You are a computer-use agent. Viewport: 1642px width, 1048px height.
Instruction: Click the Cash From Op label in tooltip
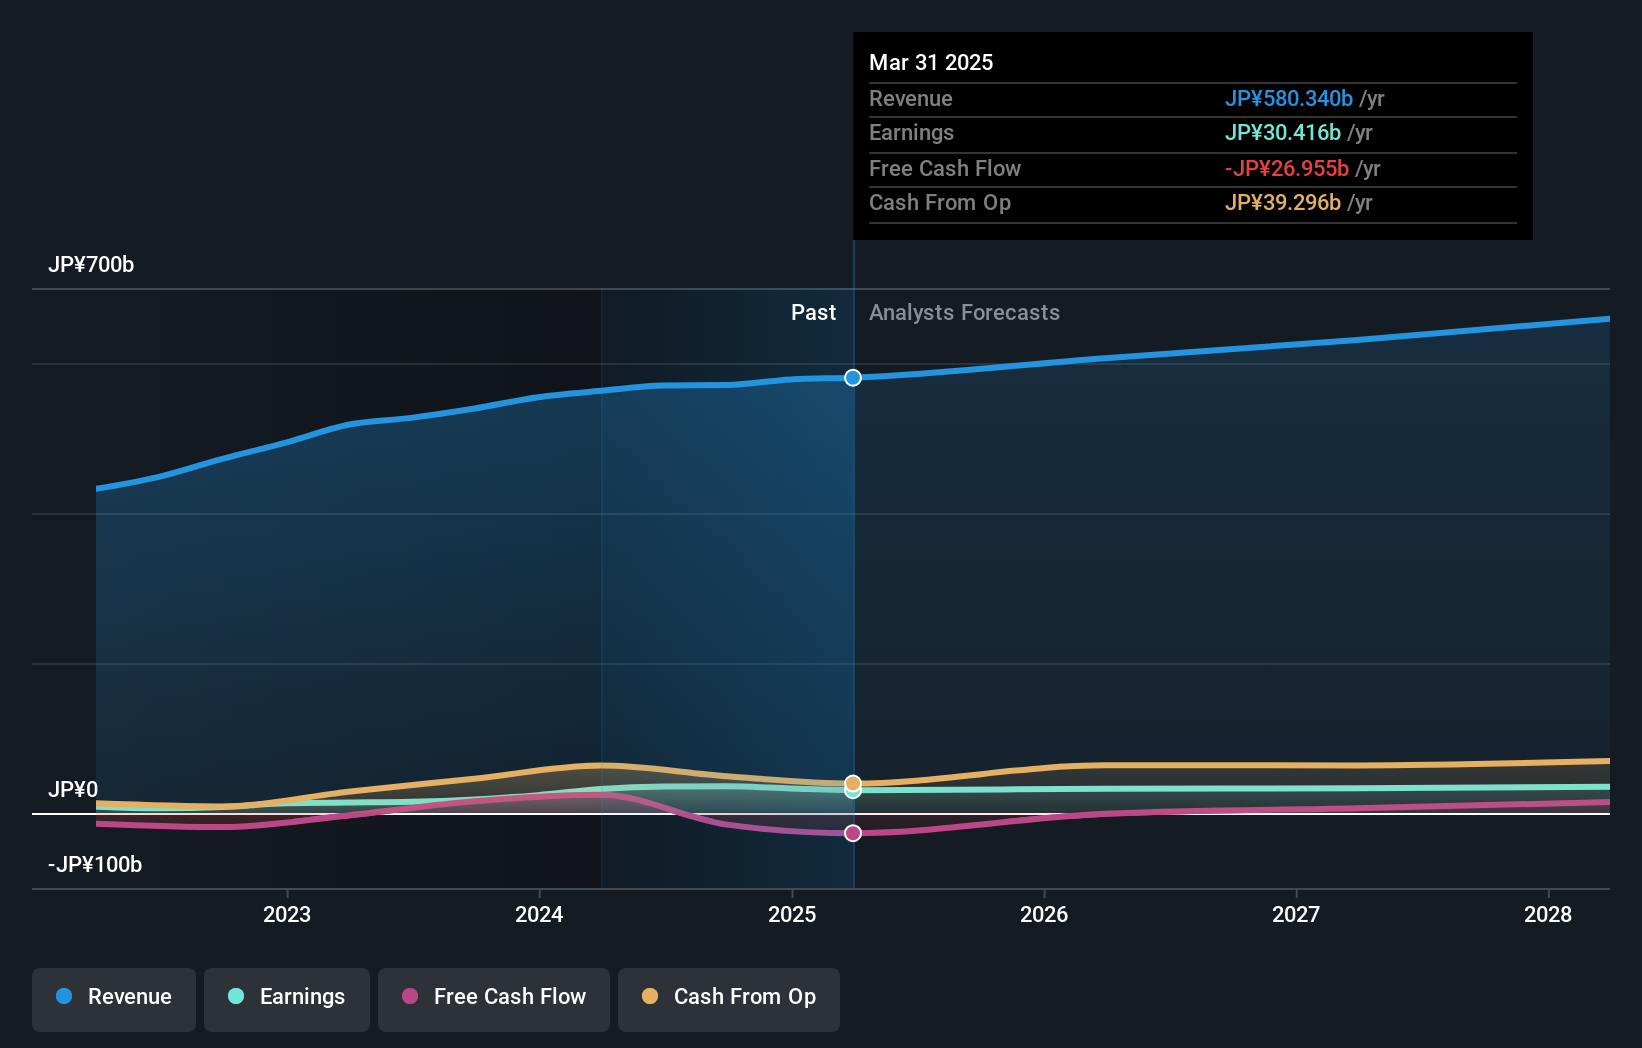(x=940, y=203)
